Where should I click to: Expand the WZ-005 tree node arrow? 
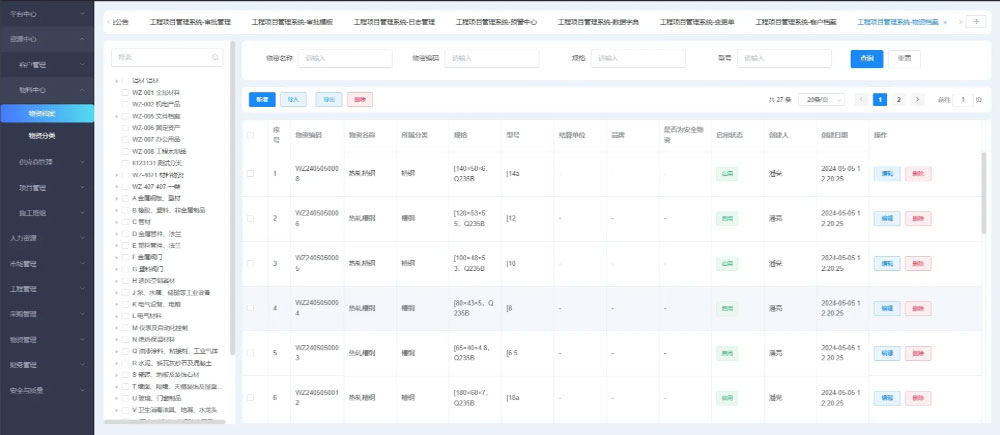coord(115,116)
